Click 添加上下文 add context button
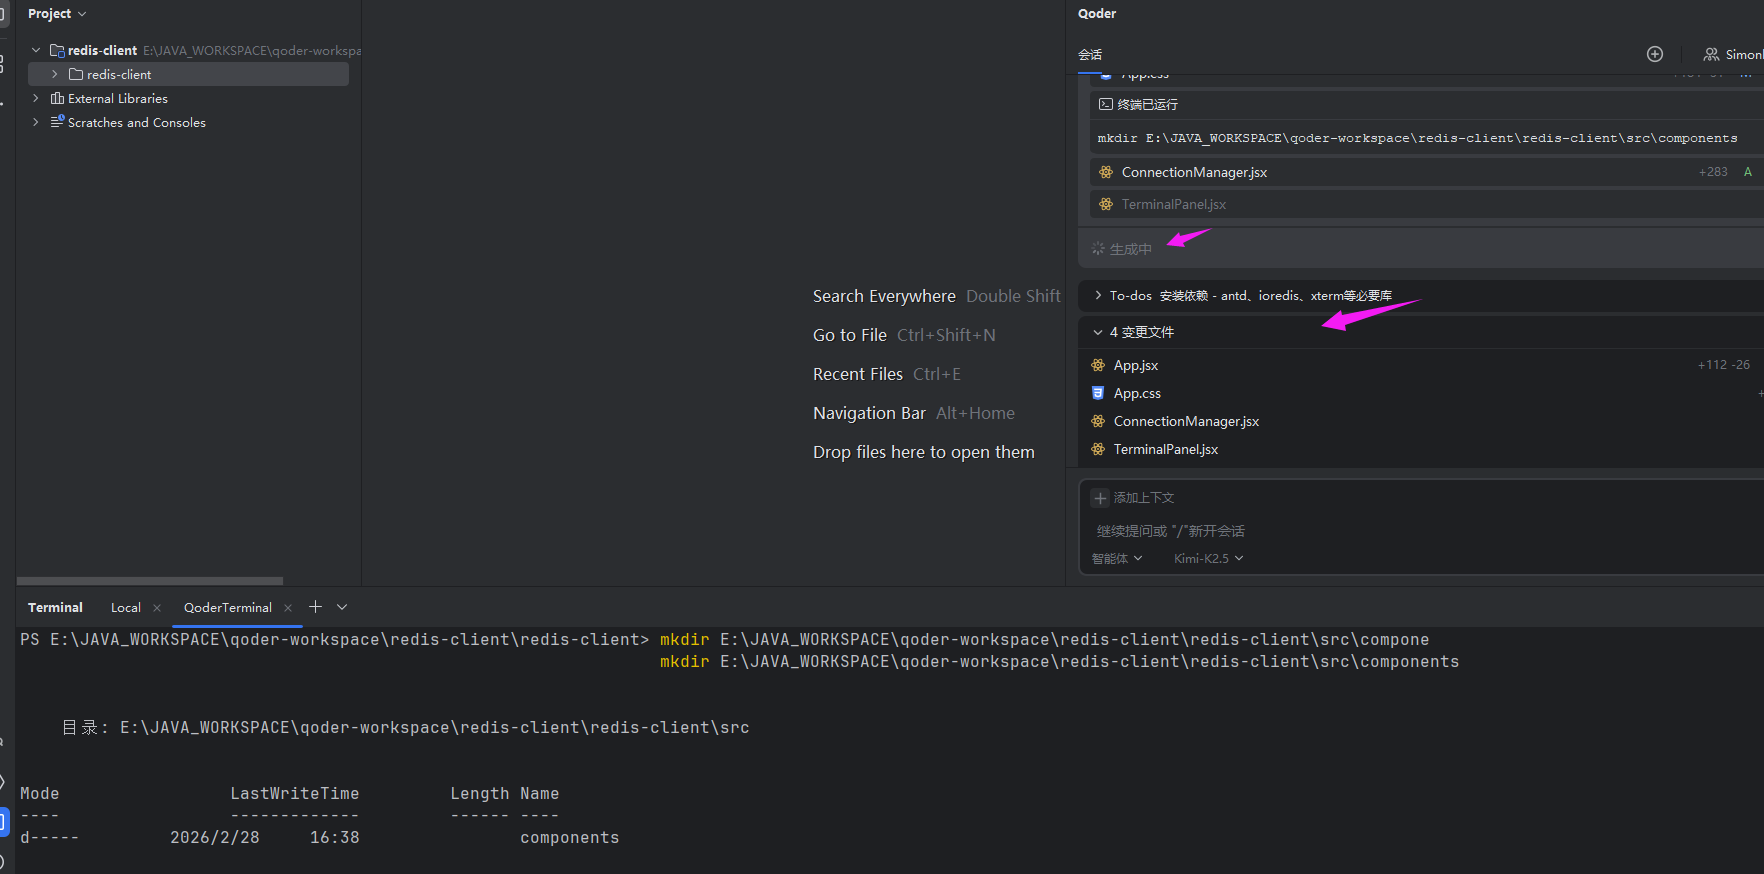1764x874 pixels. 1133,498
